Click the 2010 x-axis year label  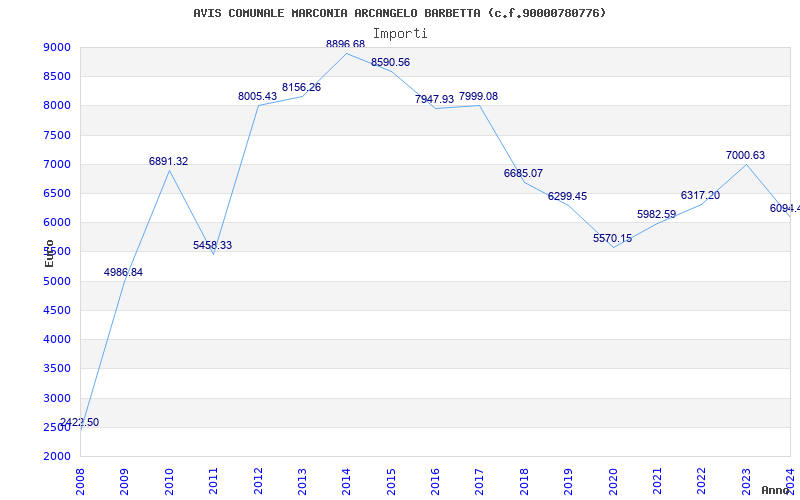pyautogui.click(x=169, y=482)
